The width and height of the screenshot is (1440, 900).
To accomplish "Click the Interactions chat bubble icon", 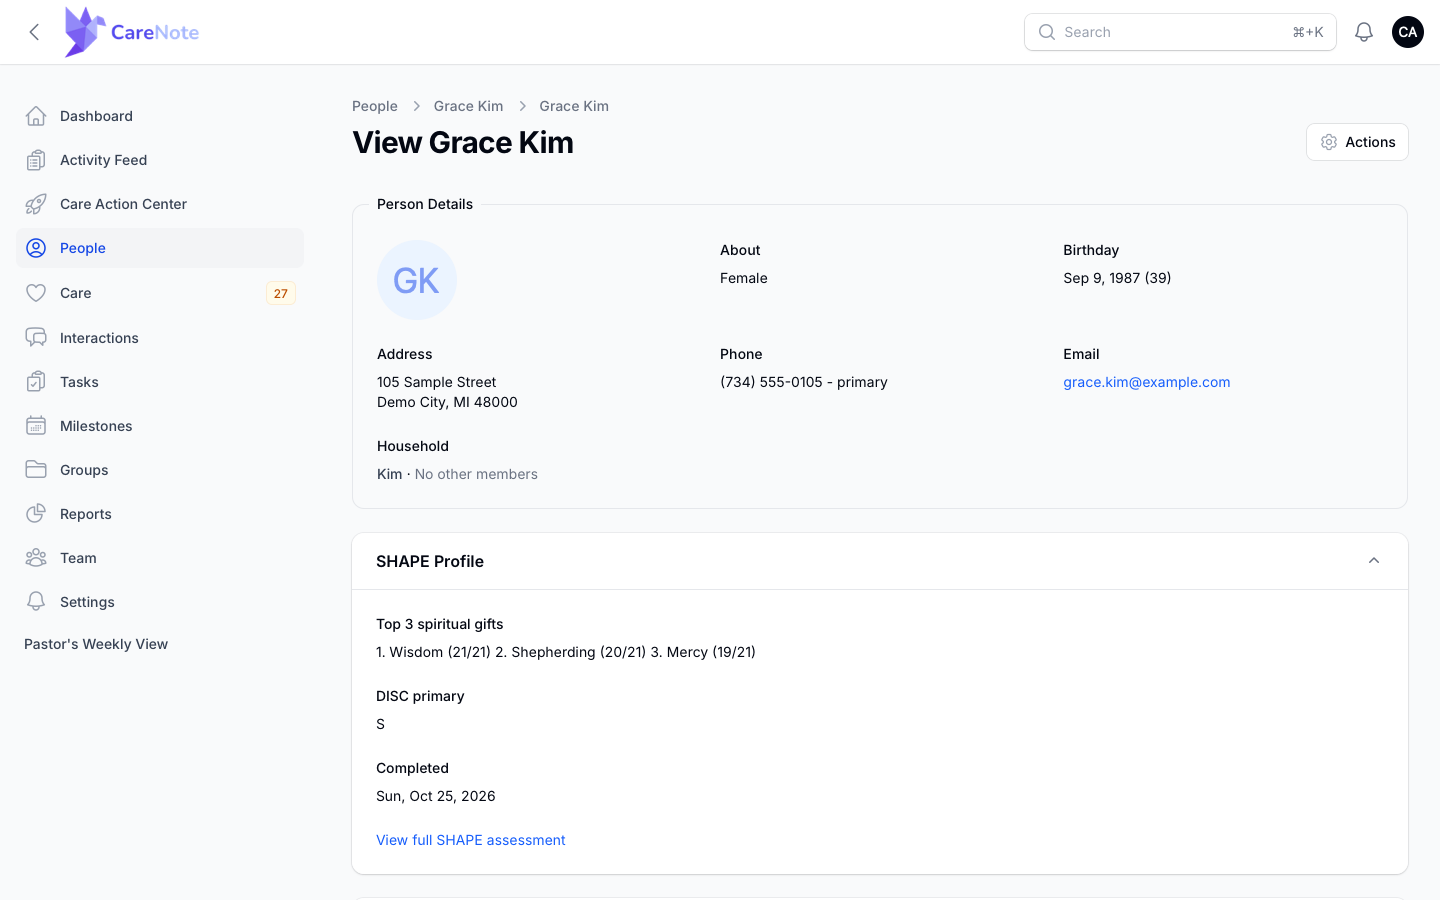I will tap(36, 338).
